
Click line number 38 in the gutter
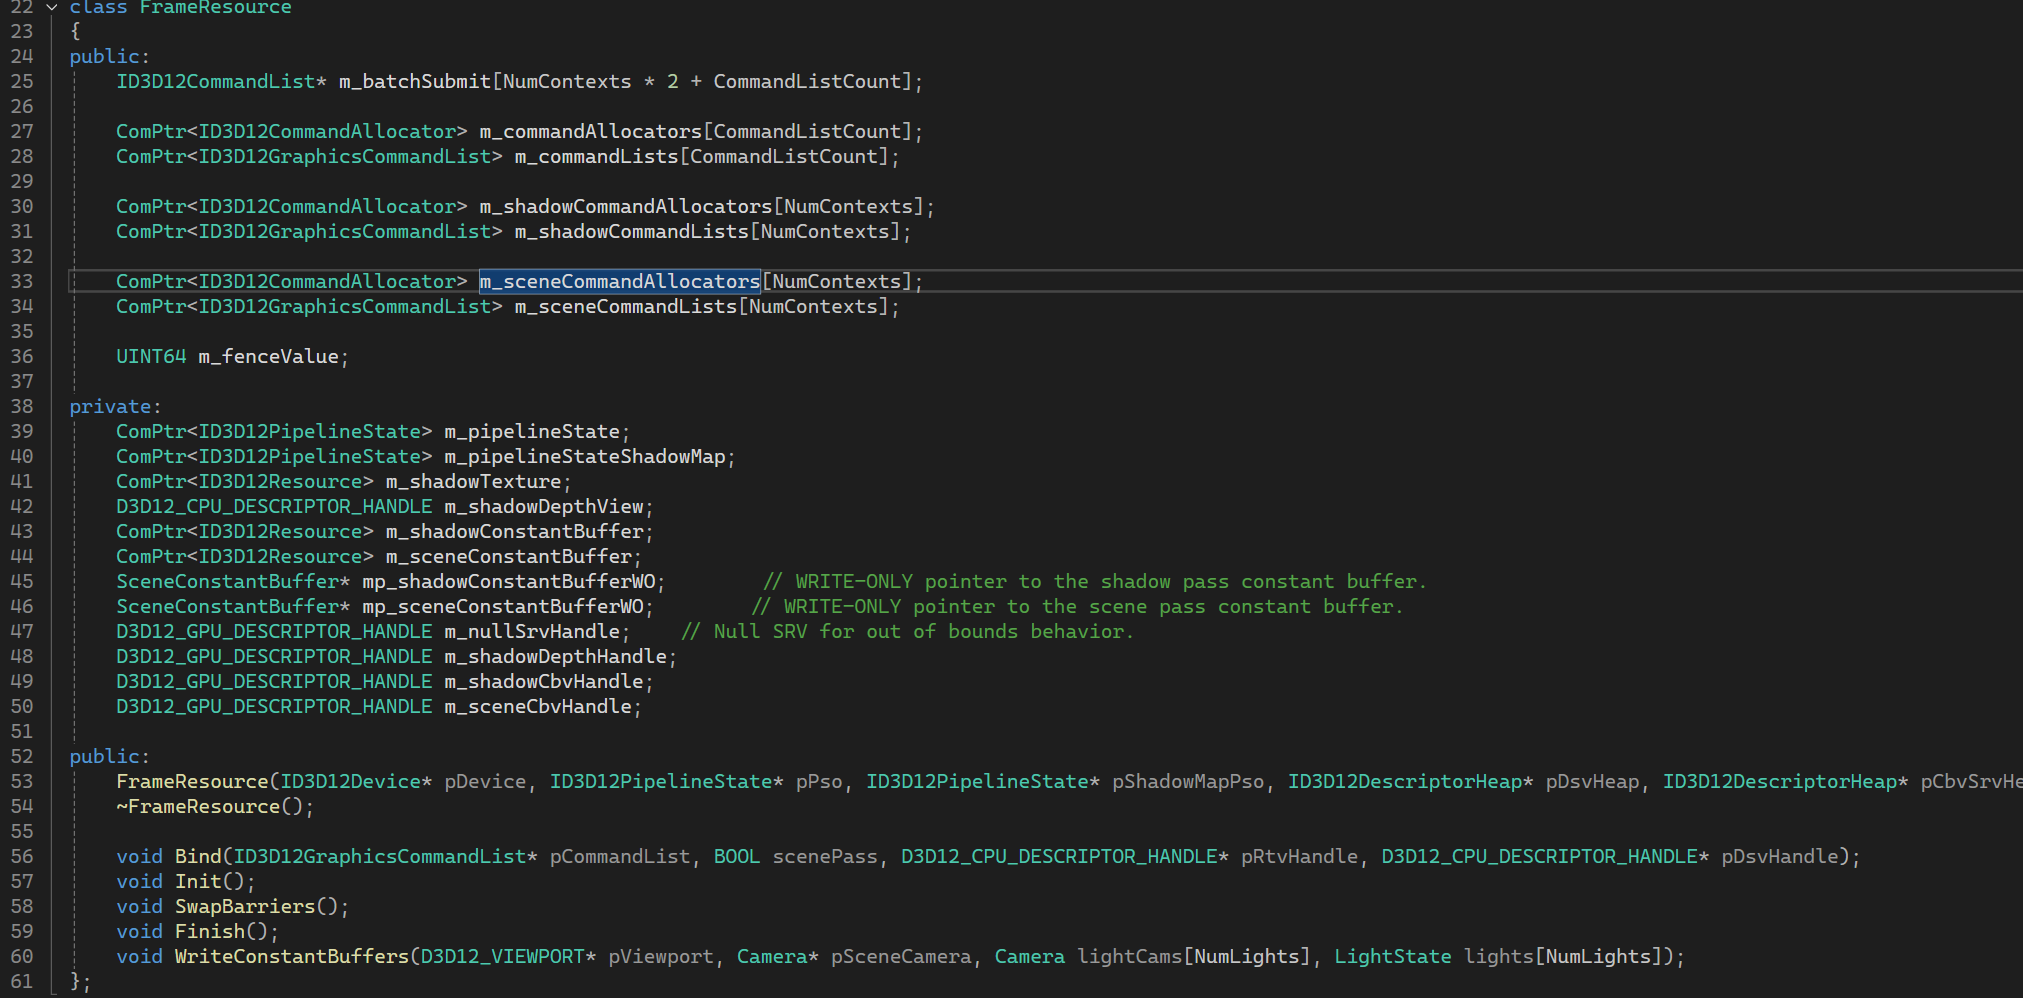point(22,406)
